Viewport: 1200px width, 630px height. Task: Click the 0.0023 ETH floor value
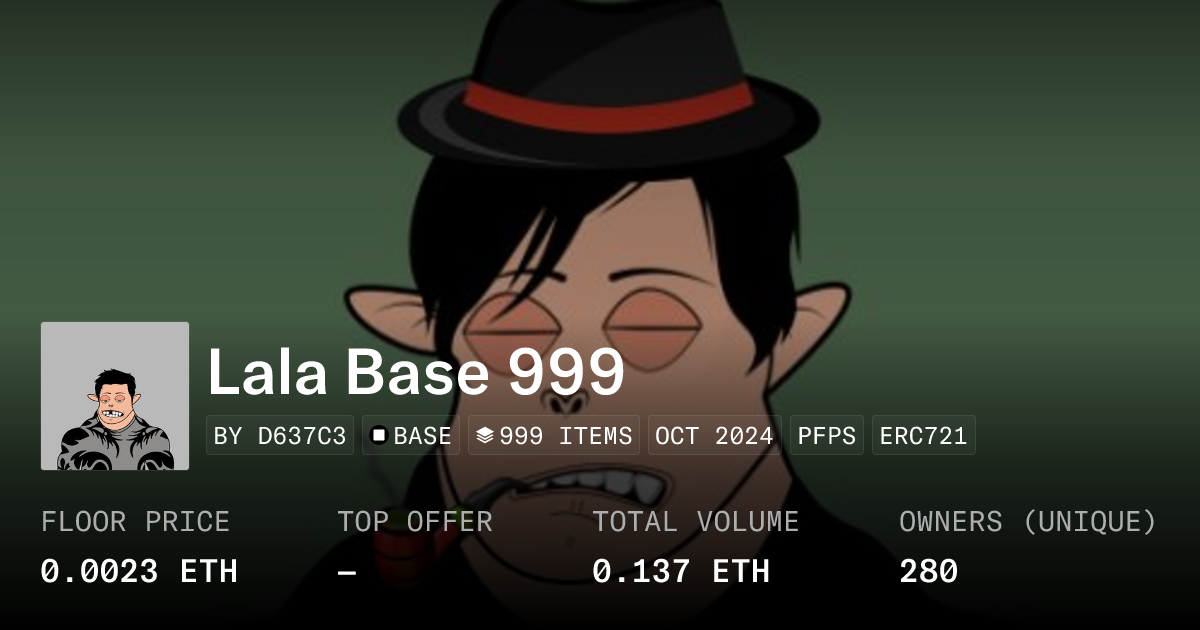click(139, 572)
